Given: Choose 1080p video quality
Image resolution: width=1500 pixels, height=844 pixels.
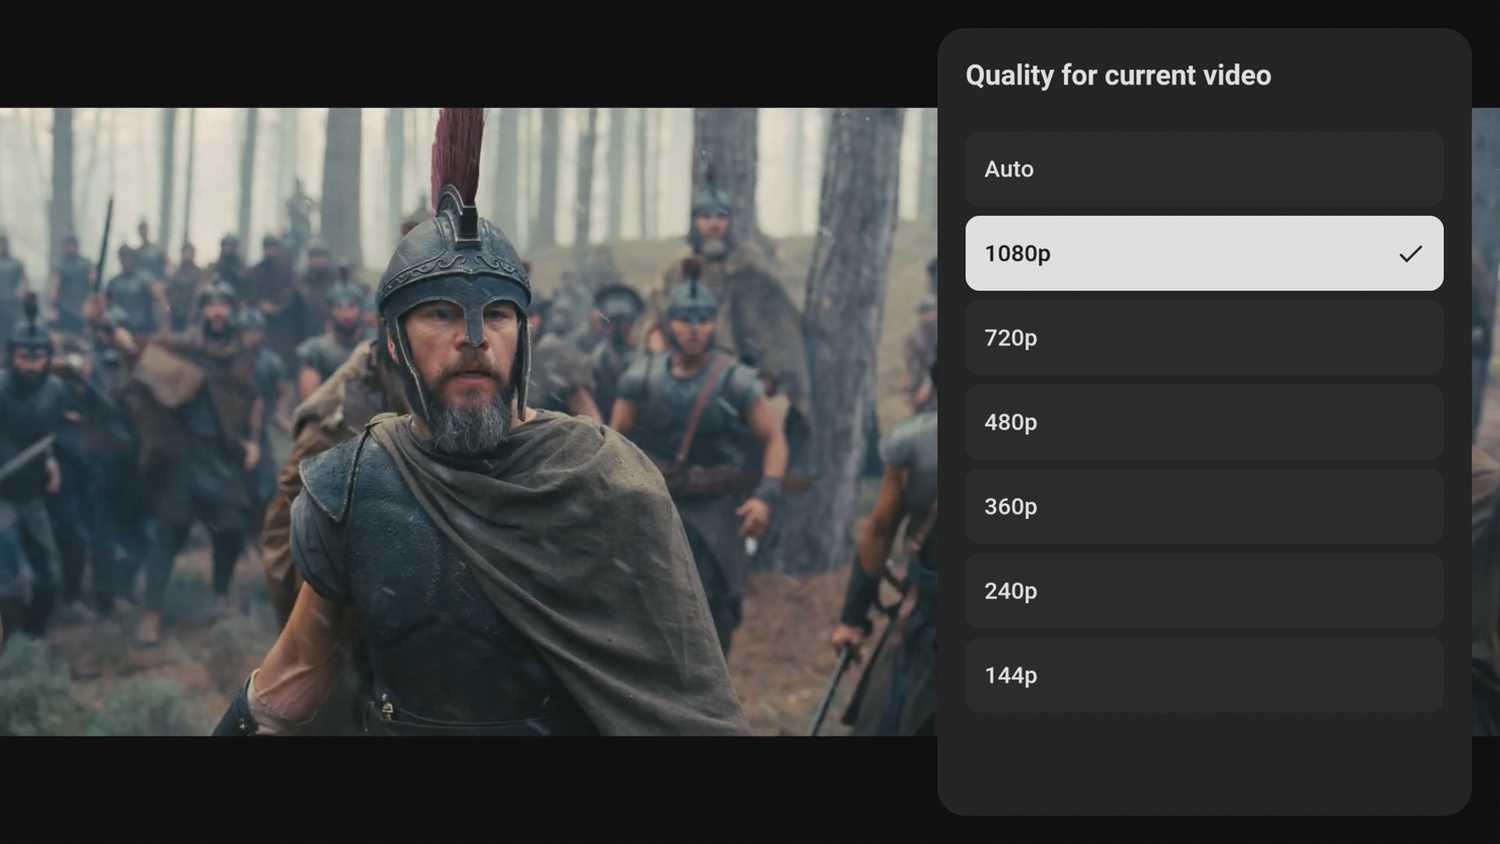Looking at the screenshot, I should tap(1204, 253).
